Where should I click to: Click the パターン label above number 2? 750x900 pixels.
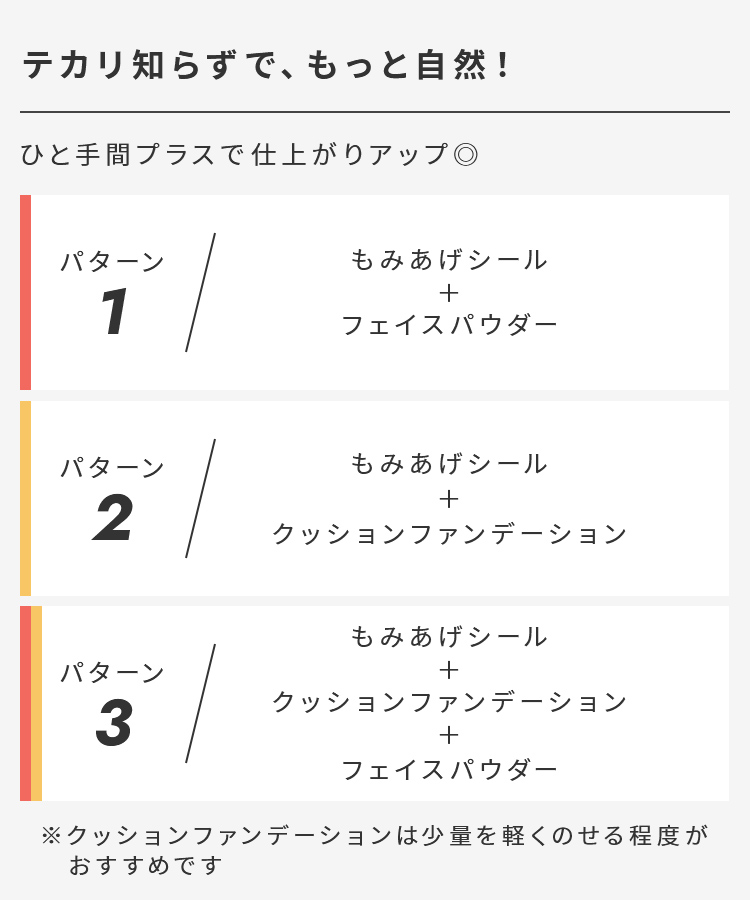[x=112, y=468]
